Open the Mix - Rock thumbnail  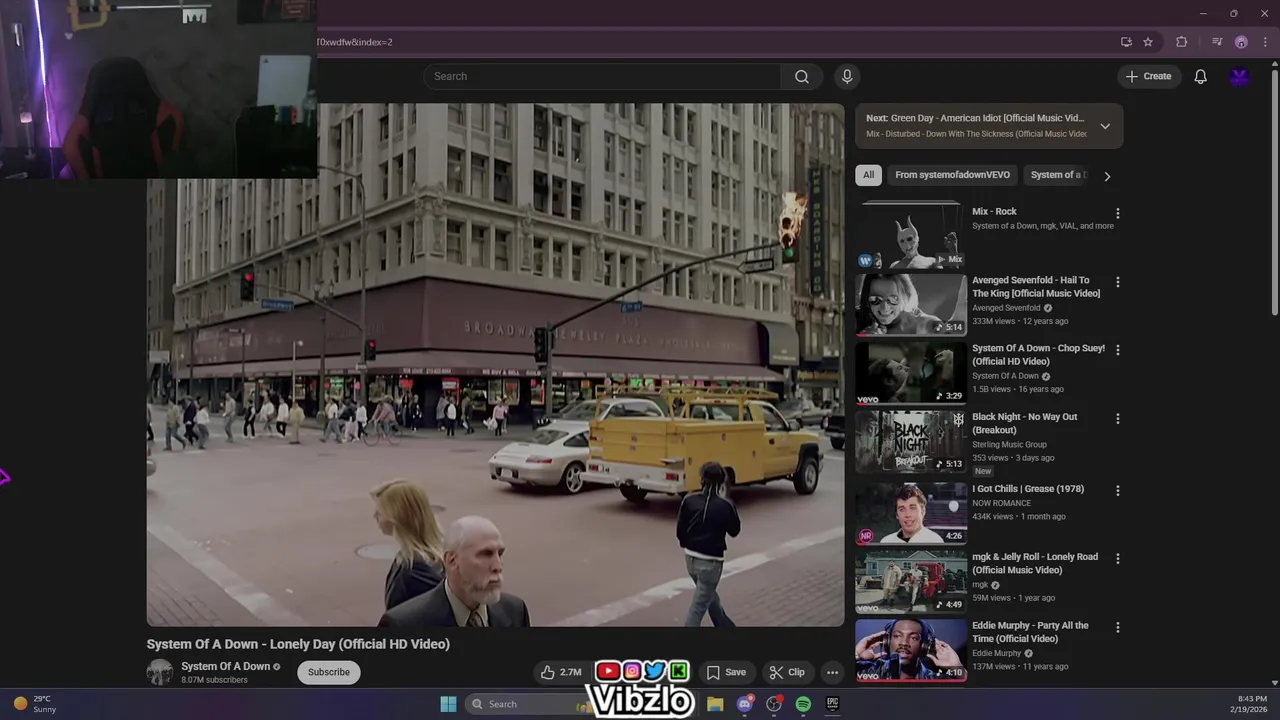(911, 235)
